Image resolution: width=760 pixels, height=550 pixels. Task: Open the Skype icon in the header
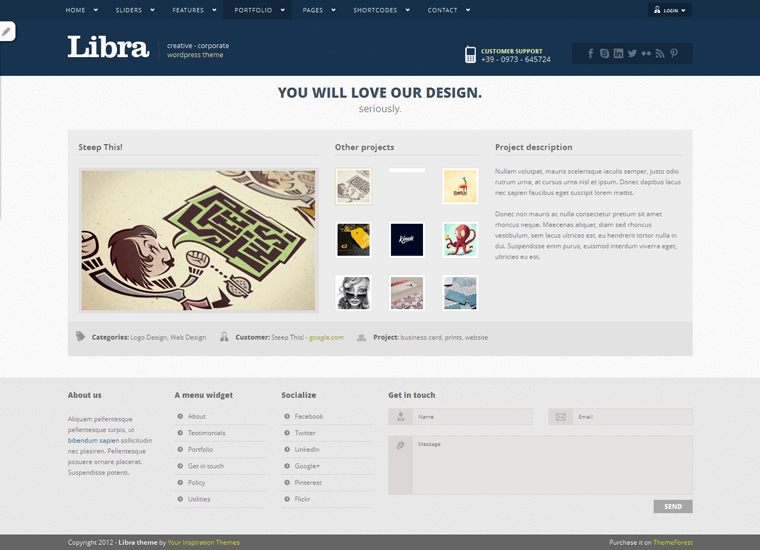pos(605,54)
